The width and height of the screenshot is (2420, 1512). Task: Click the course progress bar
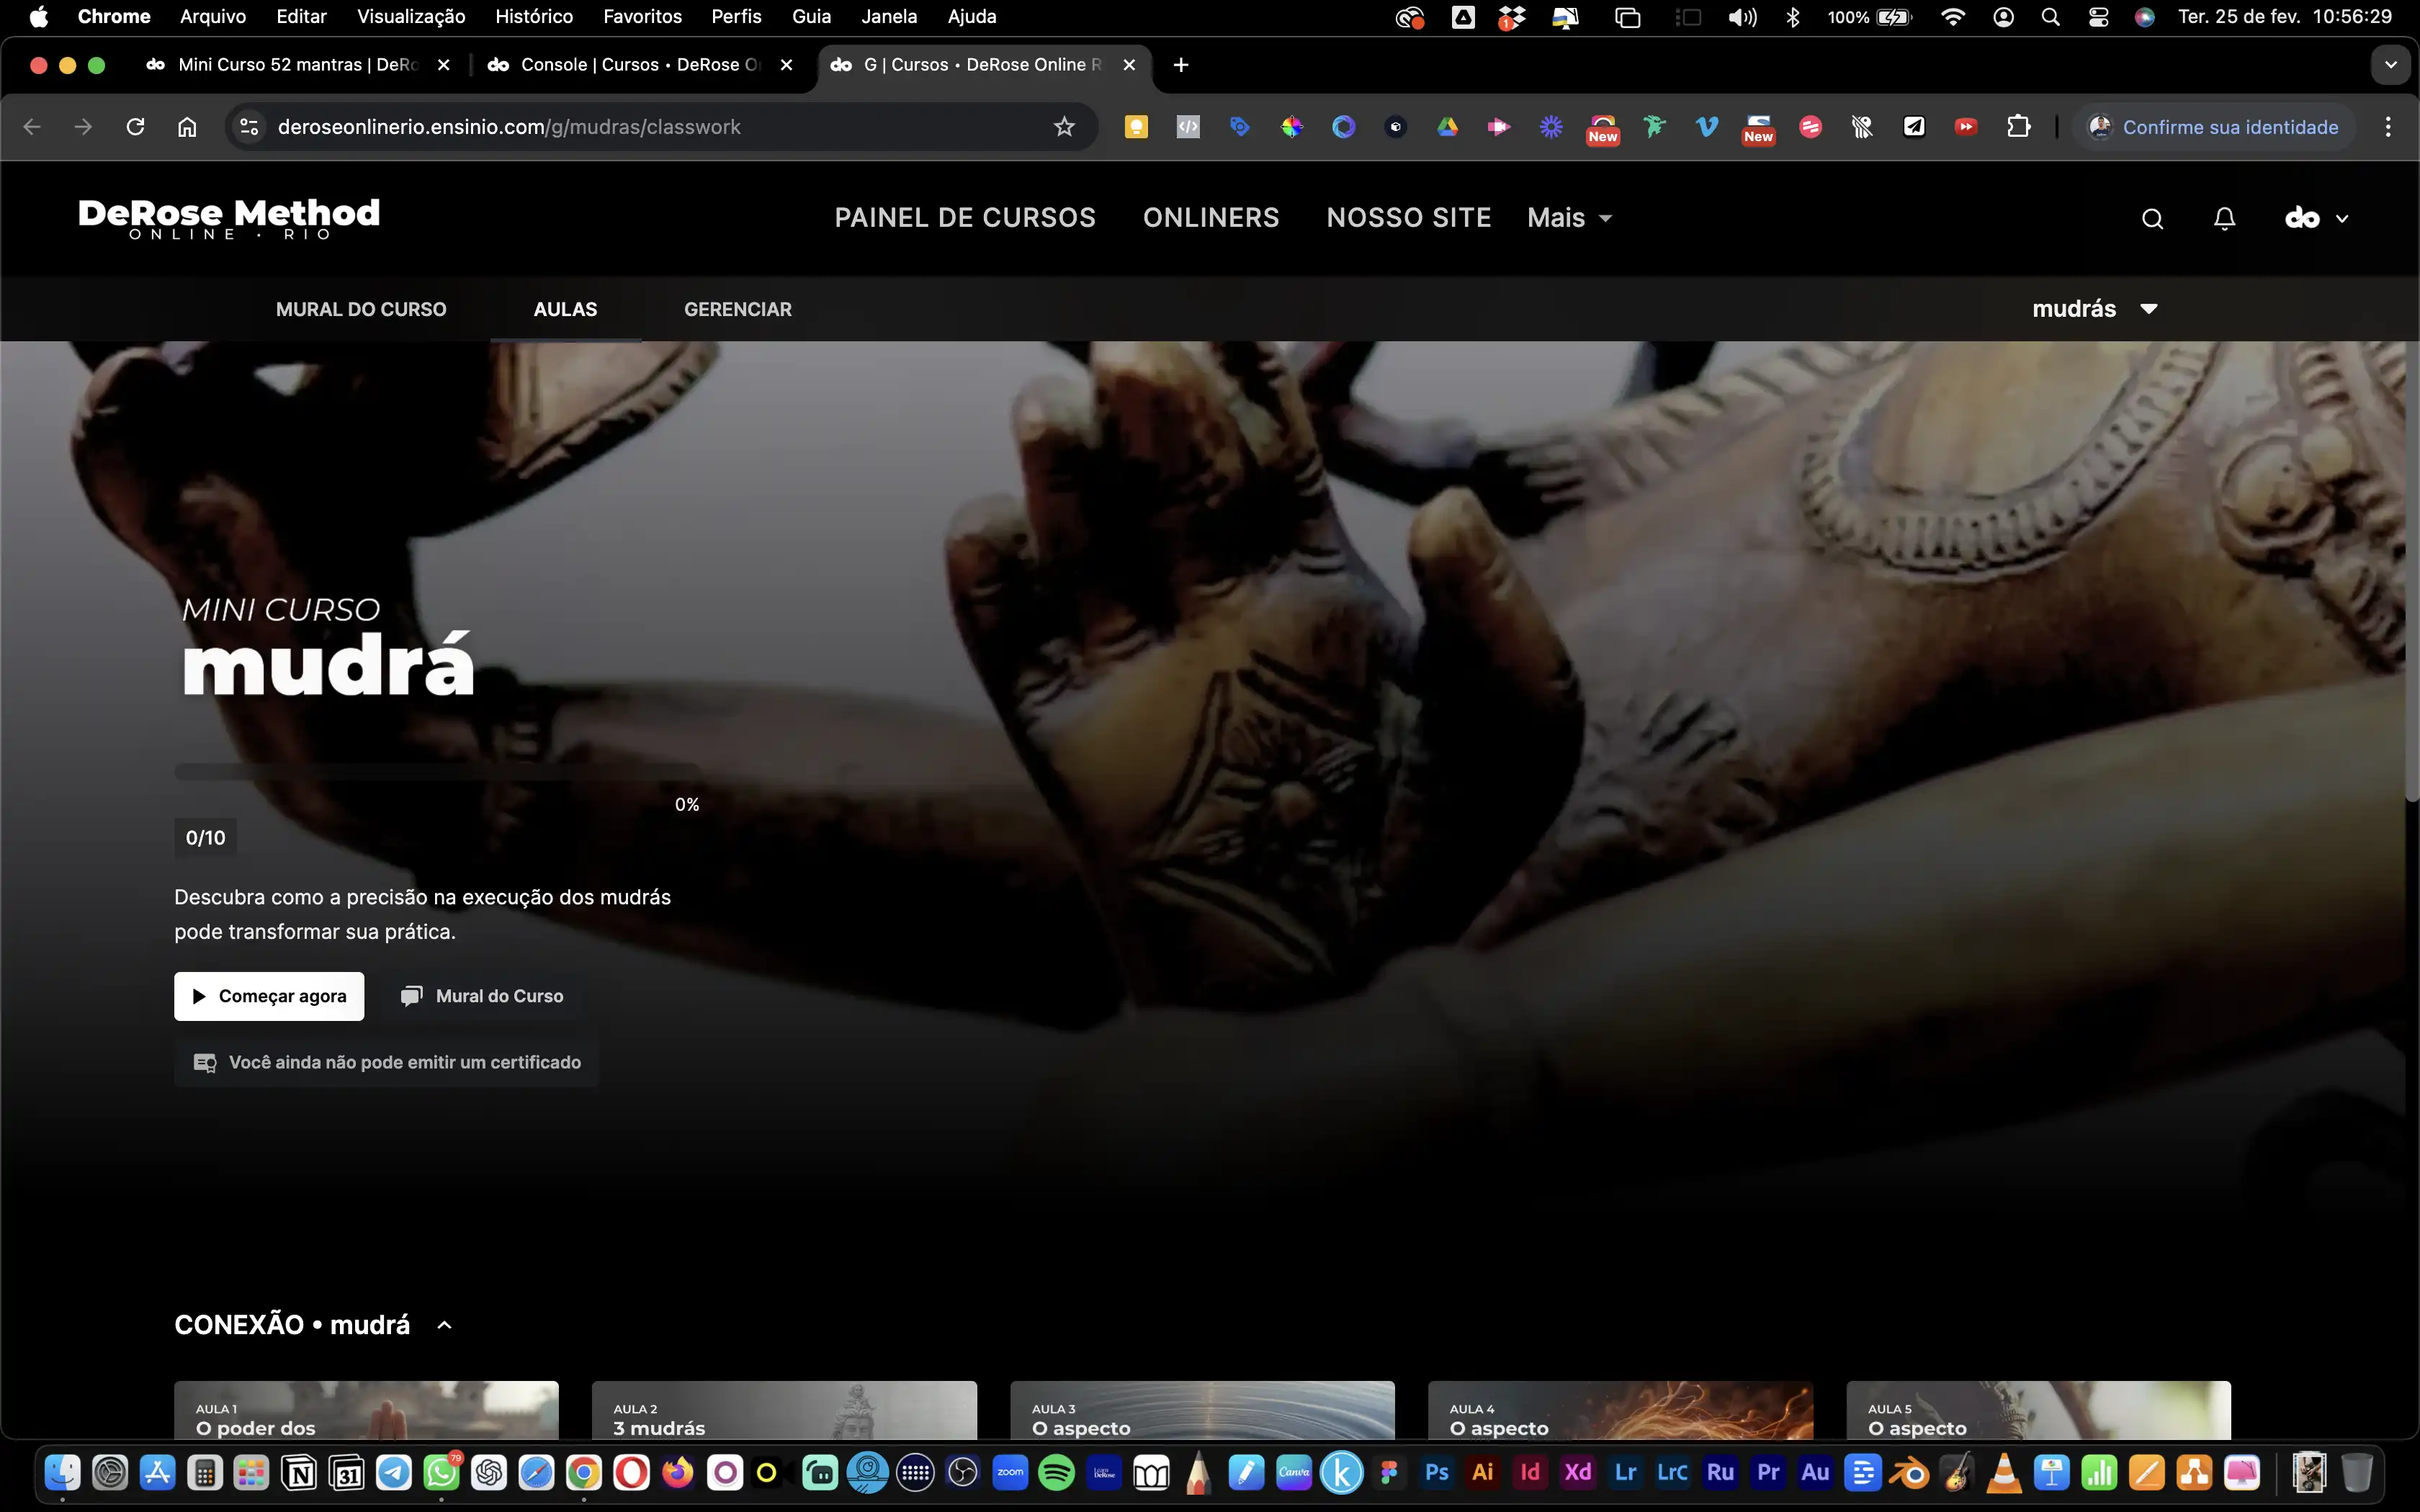tap(437, 772)
